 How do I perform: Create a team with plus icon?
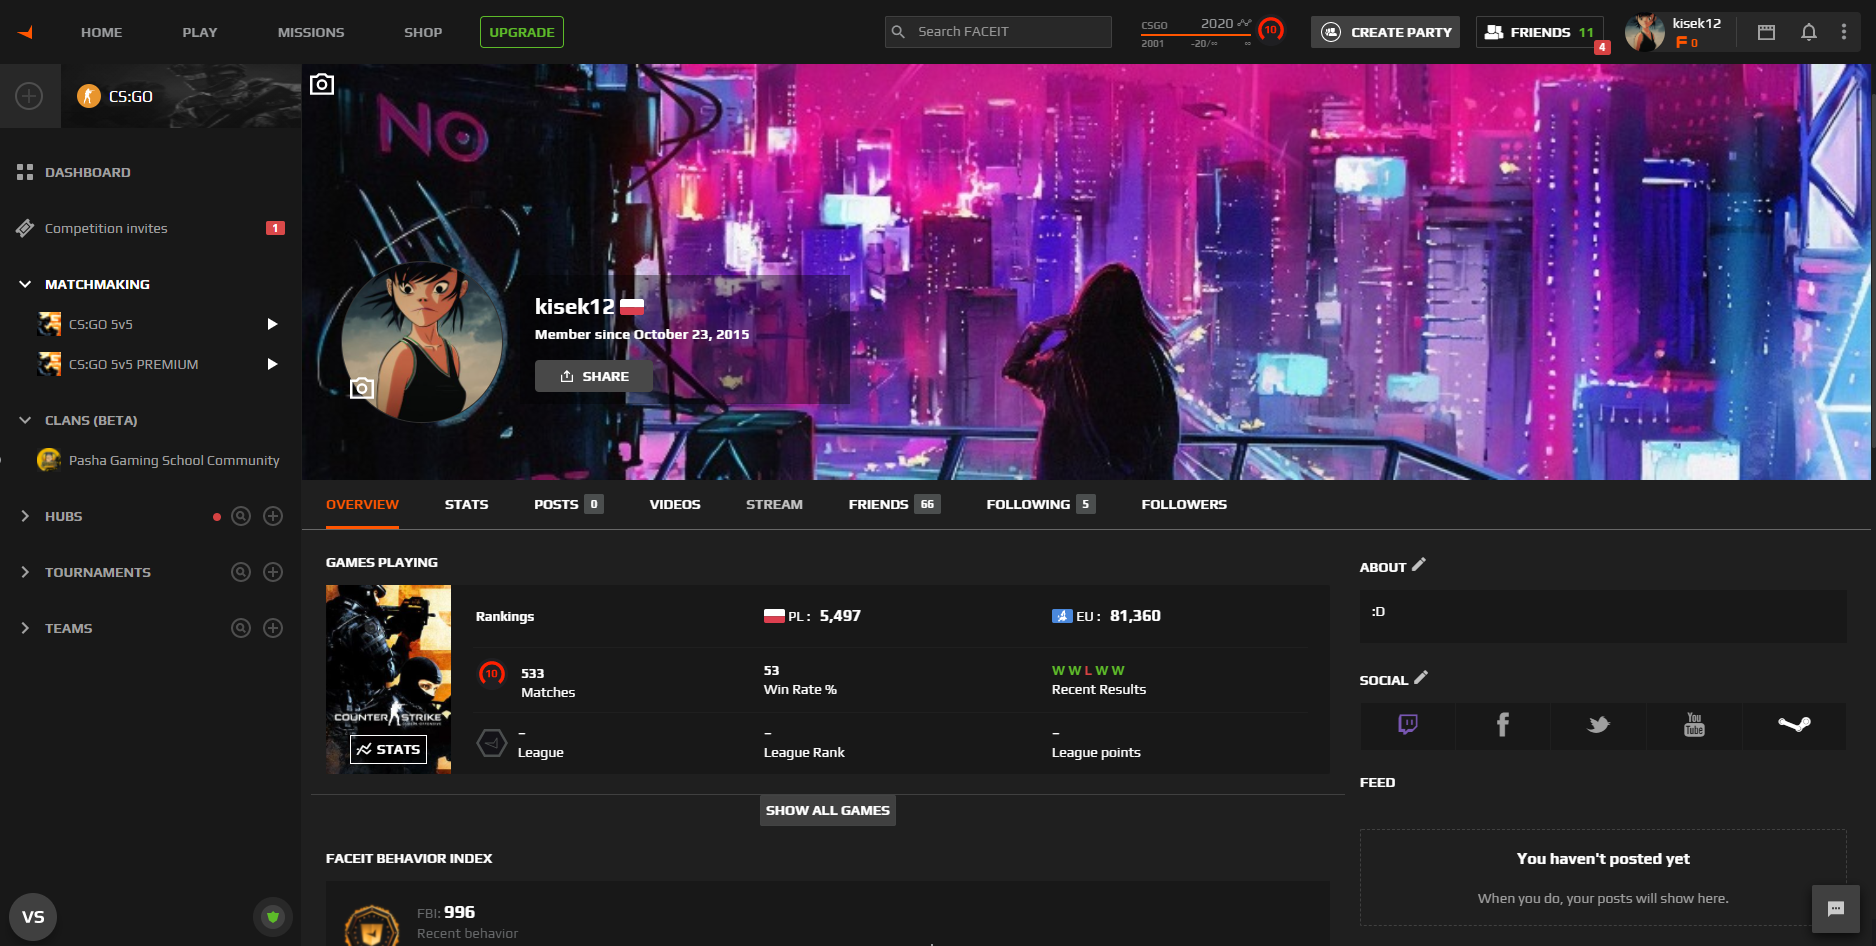click(x=273, y=628)
